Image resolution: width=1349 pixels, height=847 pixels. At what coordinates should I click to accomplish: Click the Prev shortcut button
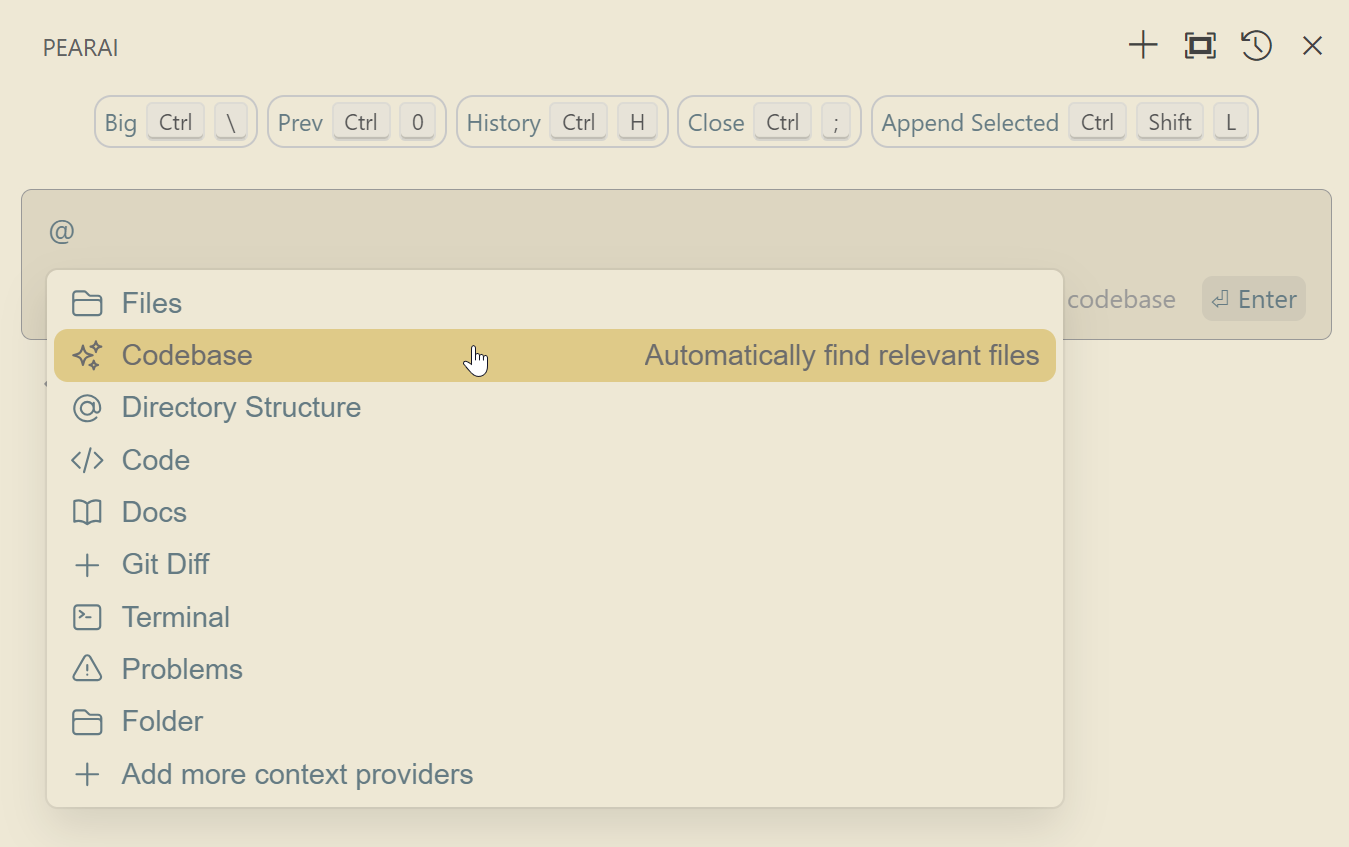coord(356,122)
